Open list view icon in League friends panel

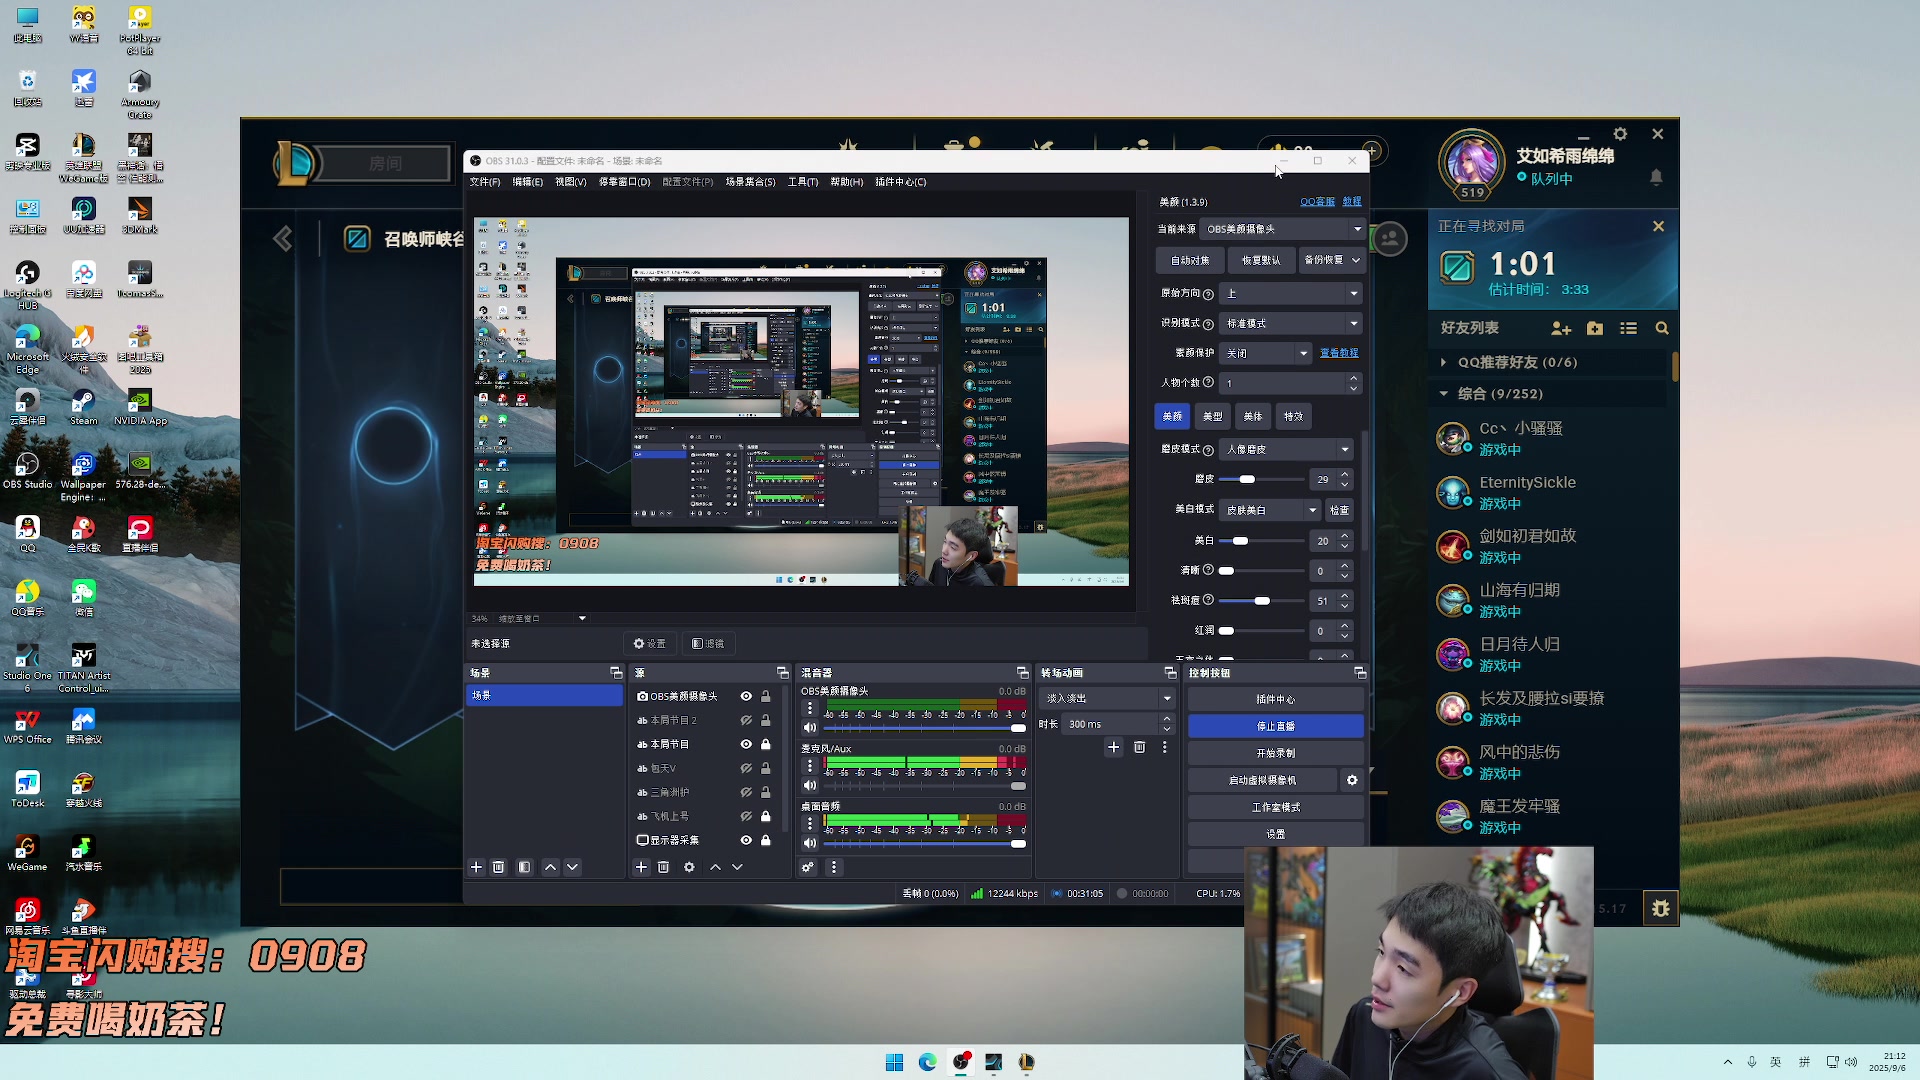[x=1628, y=328]
